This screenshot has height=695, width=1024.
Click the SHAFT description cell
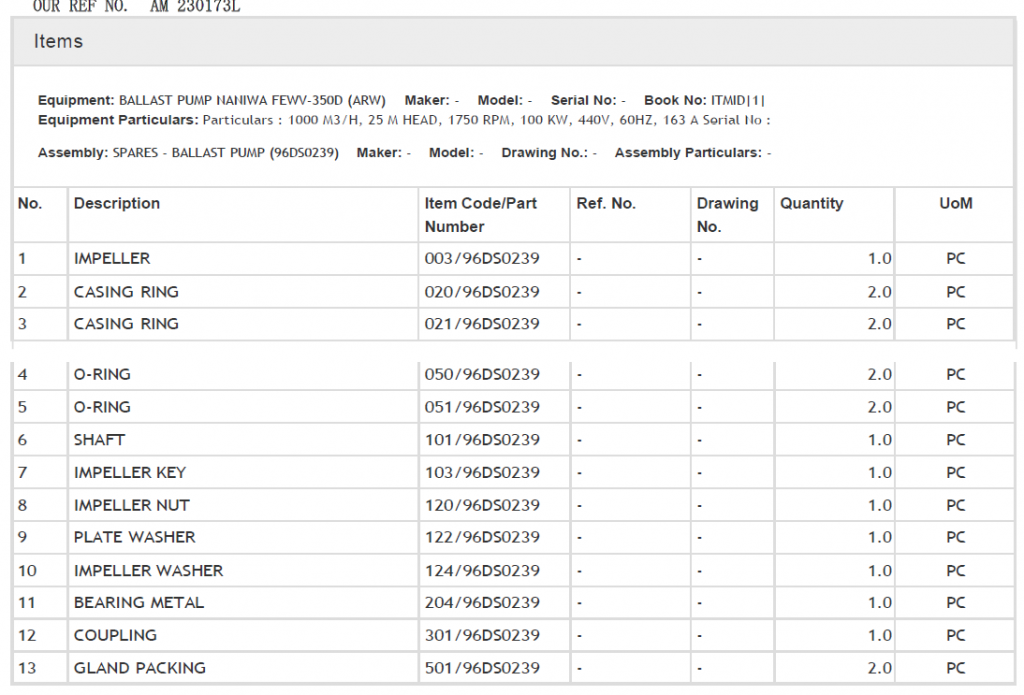(99, 440)
